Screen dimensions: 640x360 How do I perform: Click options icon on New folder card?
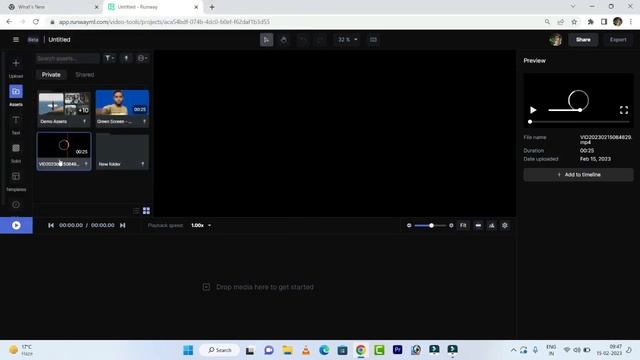142,164
